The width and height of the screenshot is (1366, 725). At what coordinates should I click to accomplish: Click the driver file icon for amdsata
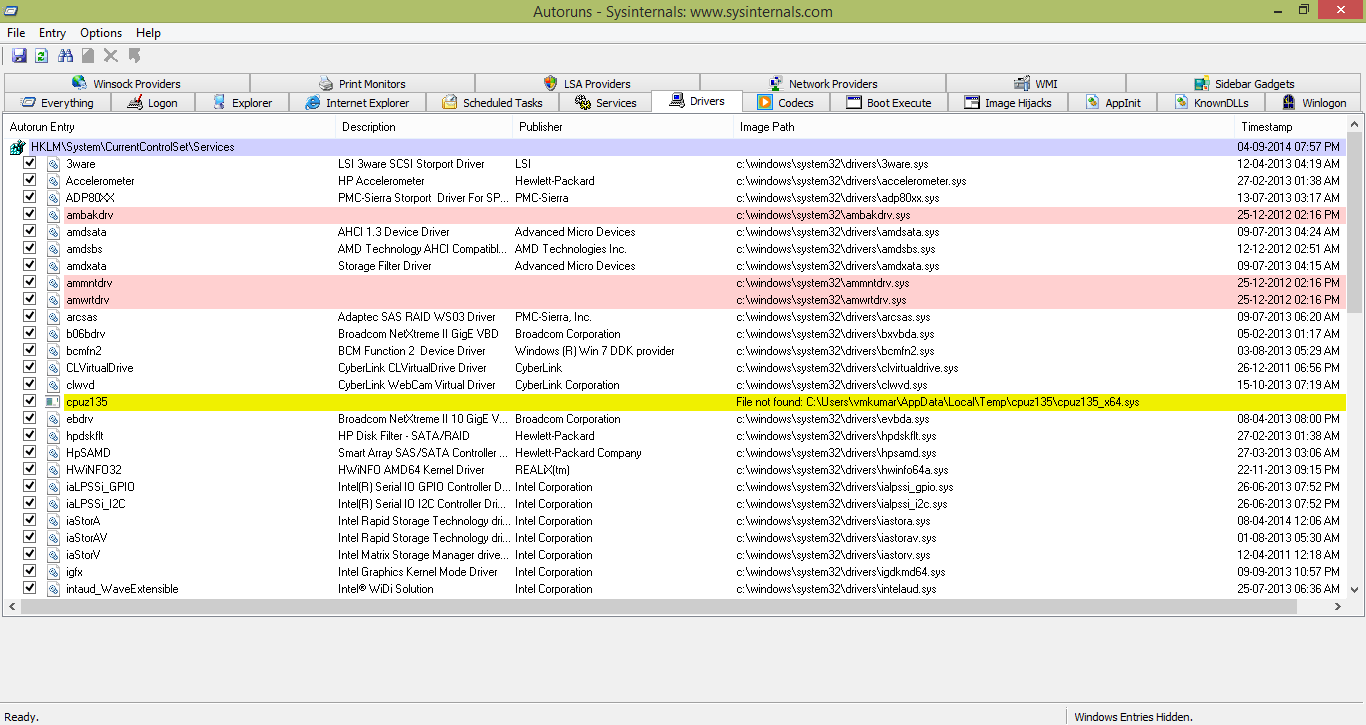pyautogui.click(x=54, y=232)
